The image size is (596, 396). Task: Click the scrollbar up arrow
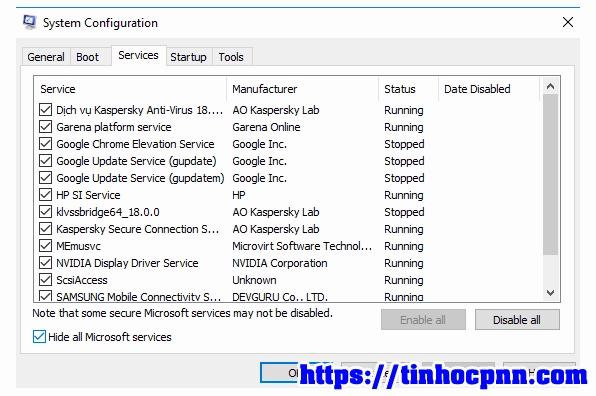[x=550, y=87]
